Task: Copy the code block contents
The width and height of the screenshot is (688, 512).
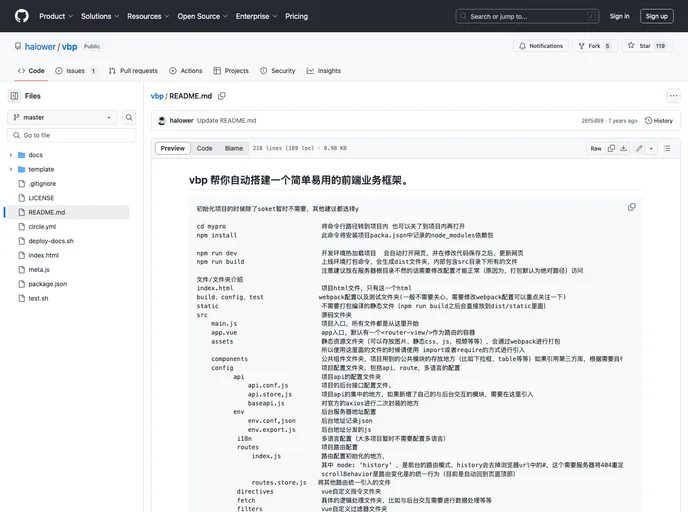Action: pos(631,207)
